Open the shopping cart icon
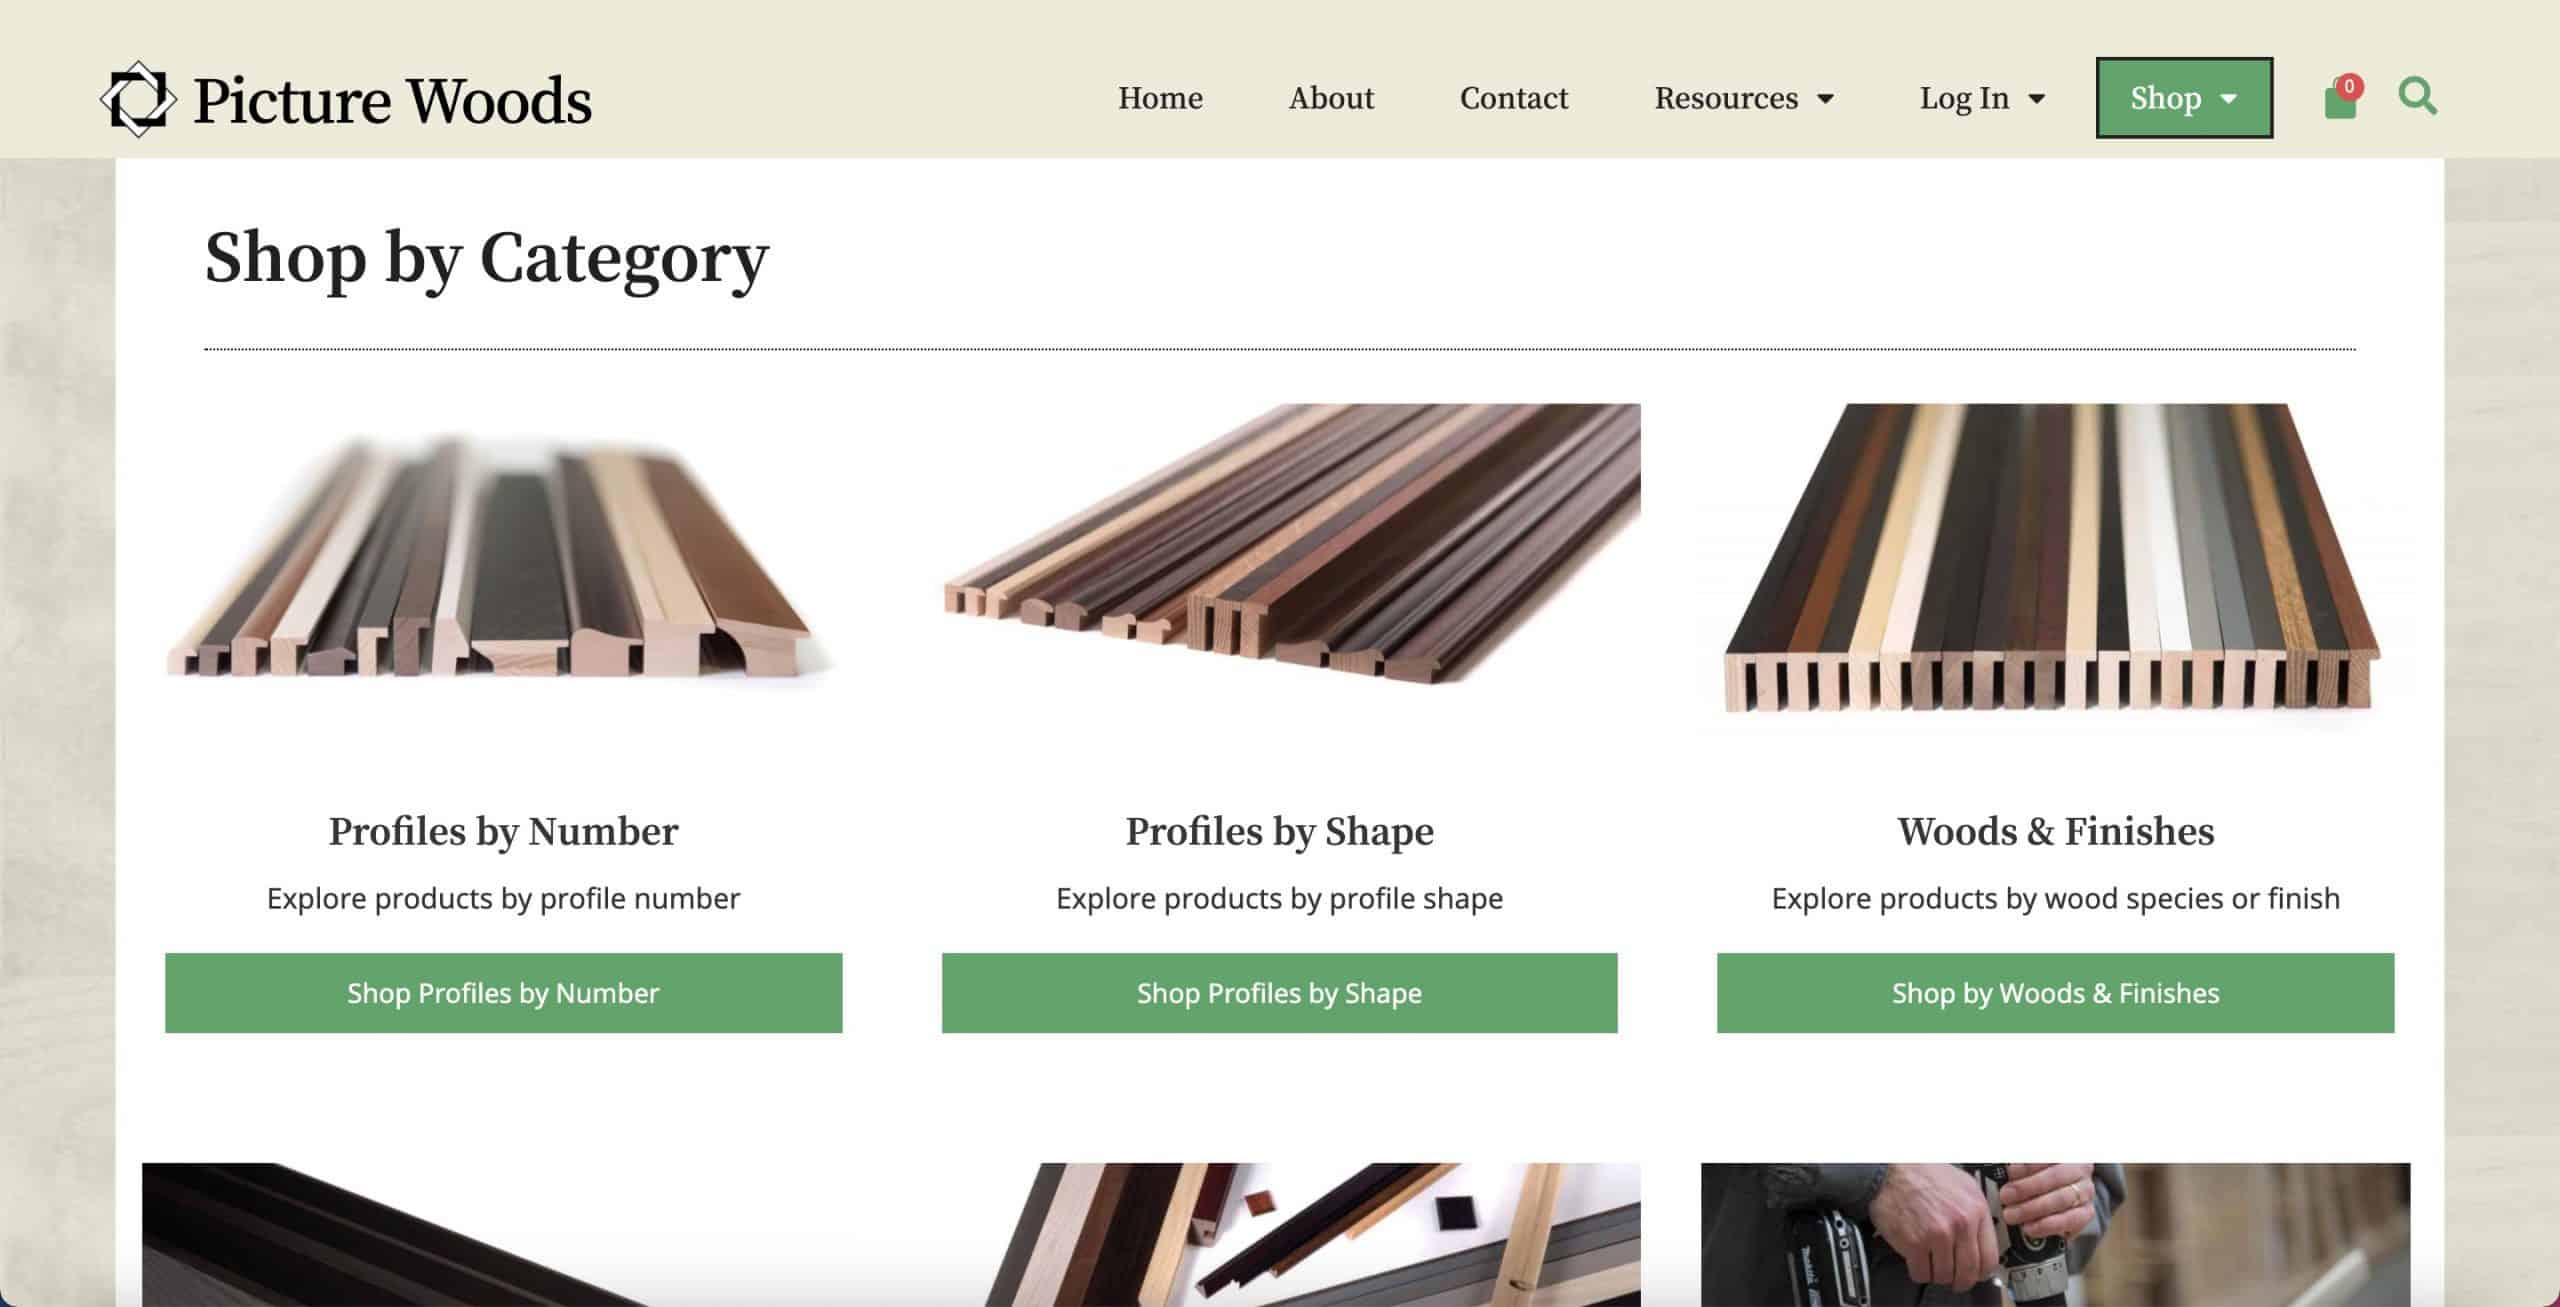 pyautogui.click(x=2342, y=98)
